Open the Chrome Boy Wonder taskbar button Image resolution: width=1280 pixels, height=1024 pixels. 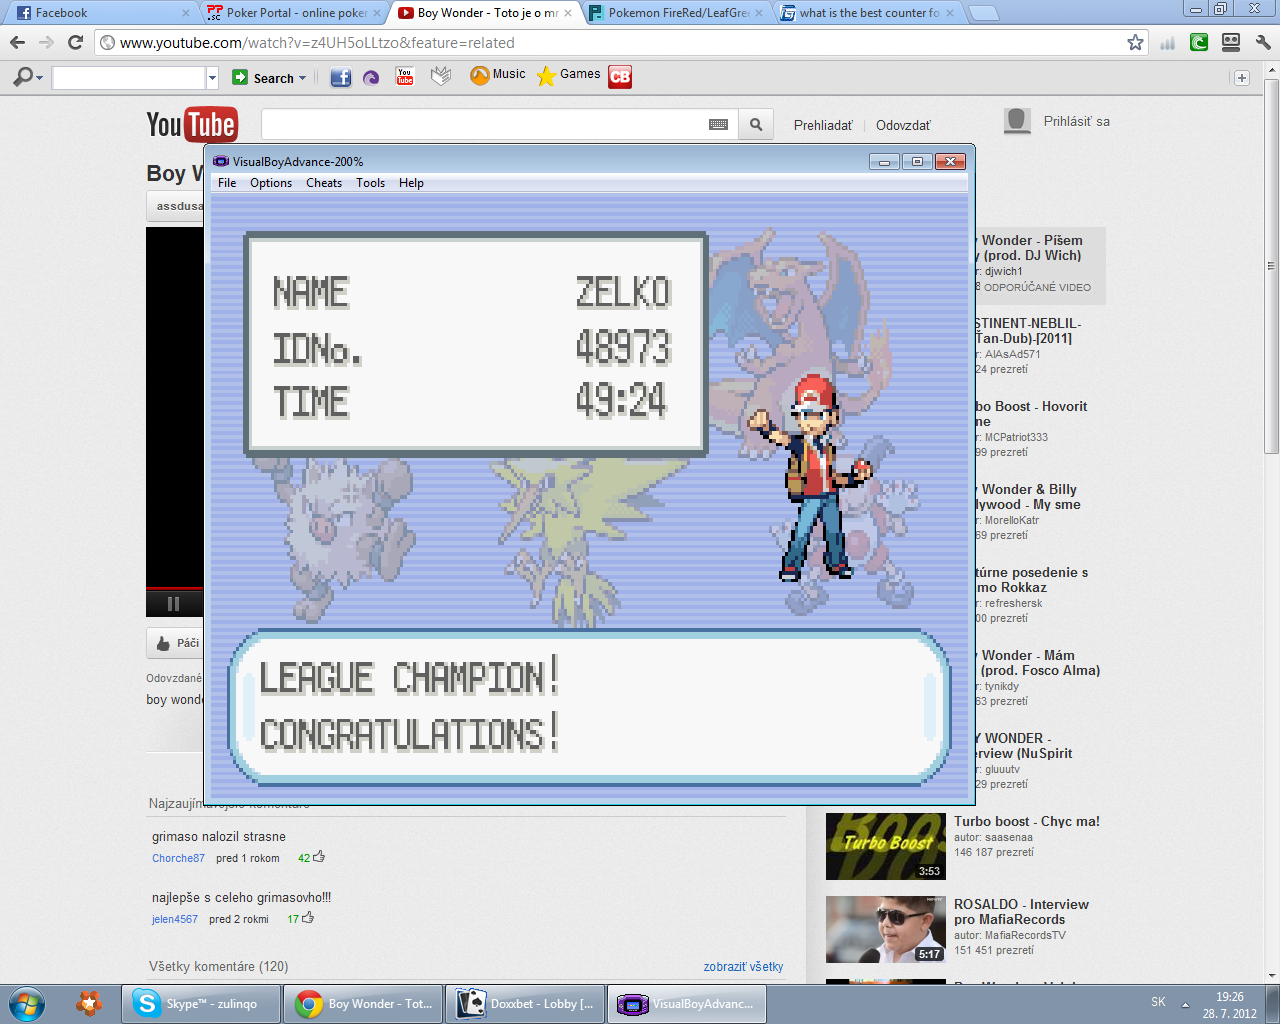(x=363, y=1003)
